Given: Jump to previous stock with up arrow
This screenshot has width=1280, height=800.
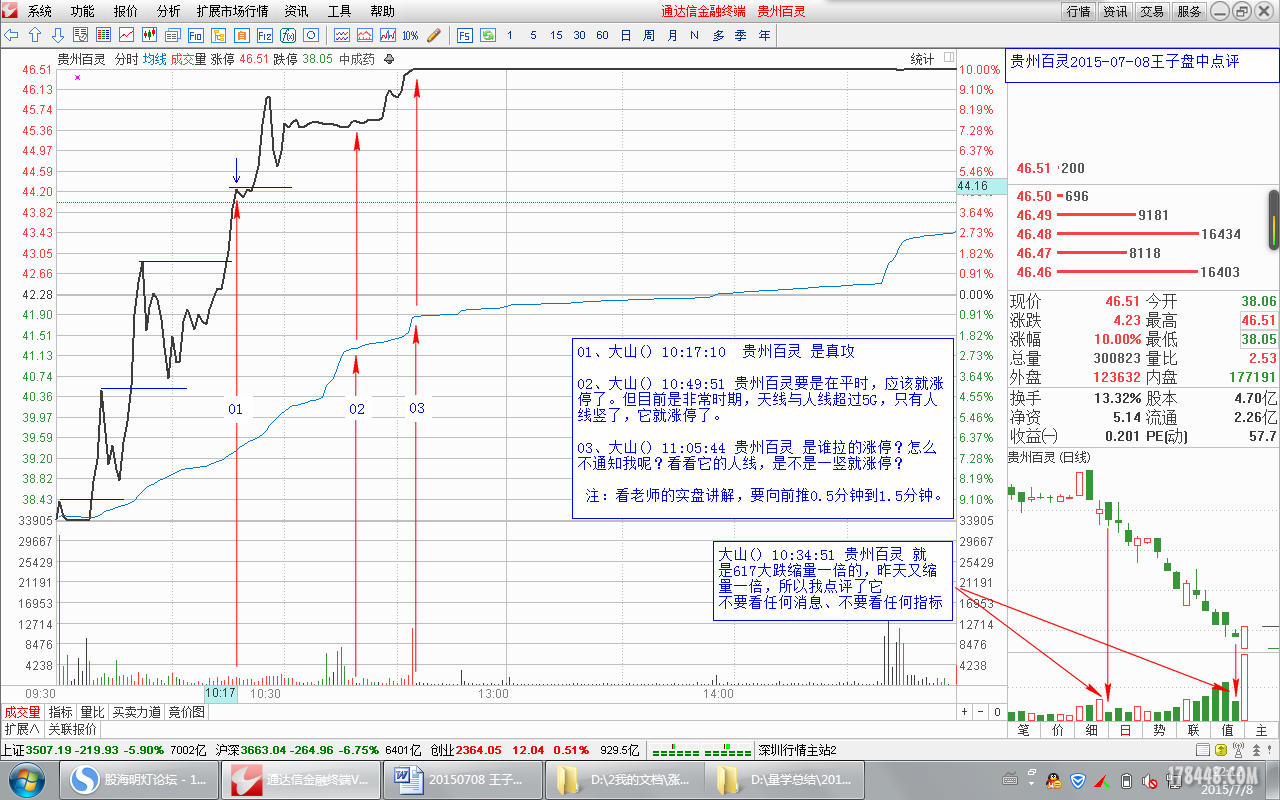Looking at the screenshot, I should point(34,35).
